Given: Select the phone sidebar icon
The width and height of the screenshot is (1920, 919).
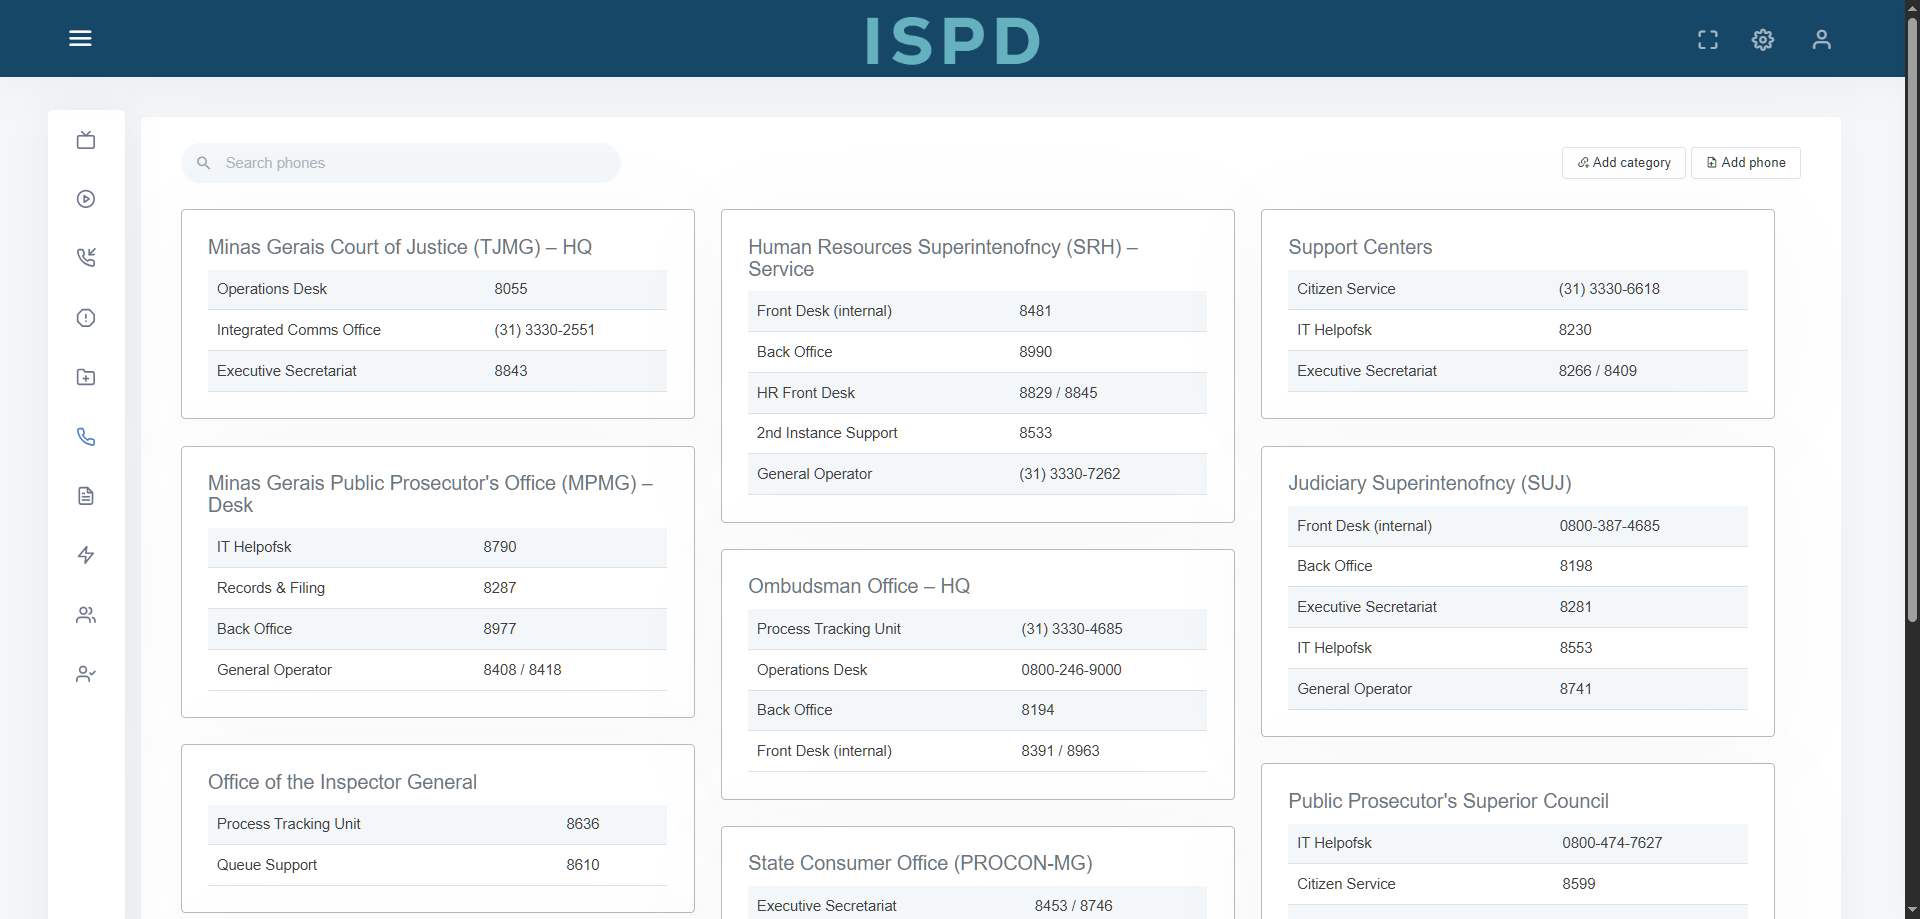Looking at the screenshot, I should (86, 437).
